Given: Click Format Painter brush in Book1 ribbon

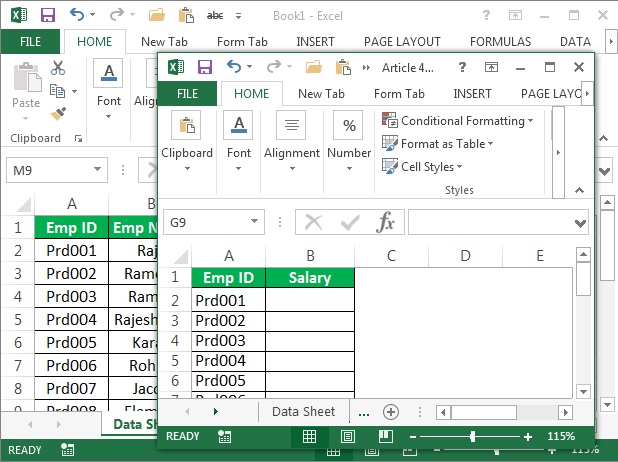Looking at the screenshot, I should tap(58, 114).
